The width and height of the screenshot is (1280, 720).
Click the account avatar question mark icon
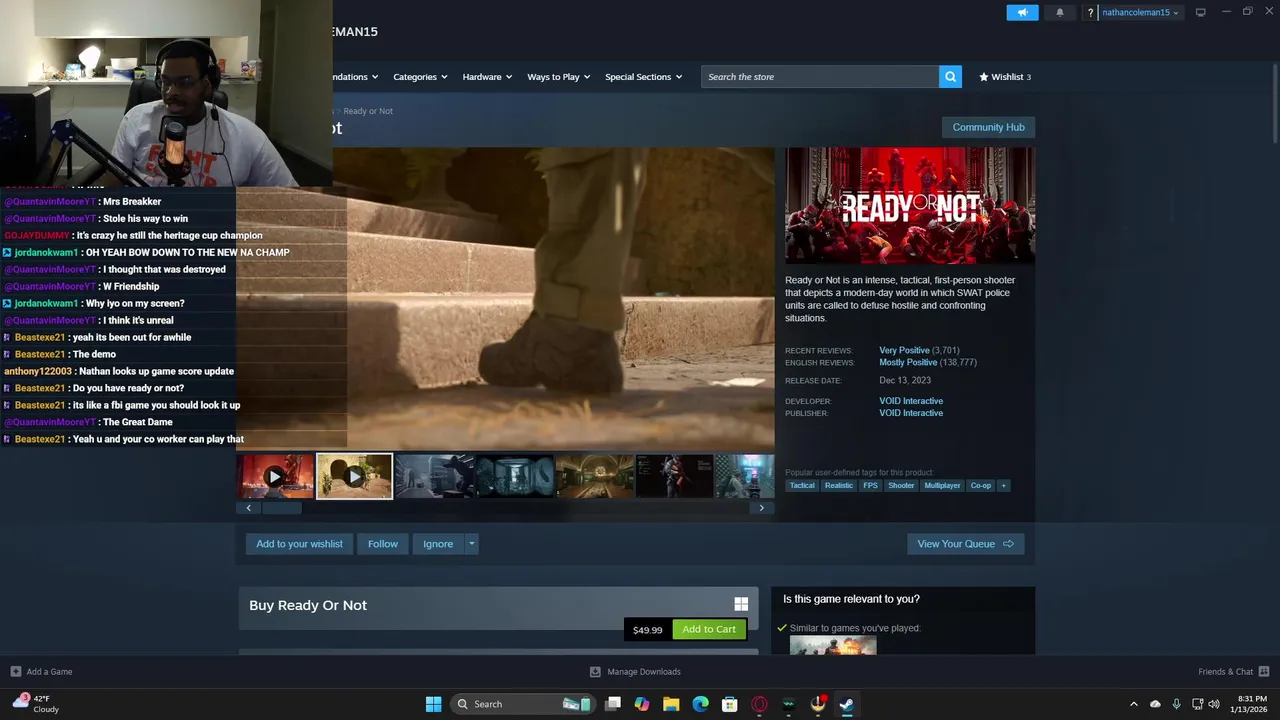pos(1089,13)
